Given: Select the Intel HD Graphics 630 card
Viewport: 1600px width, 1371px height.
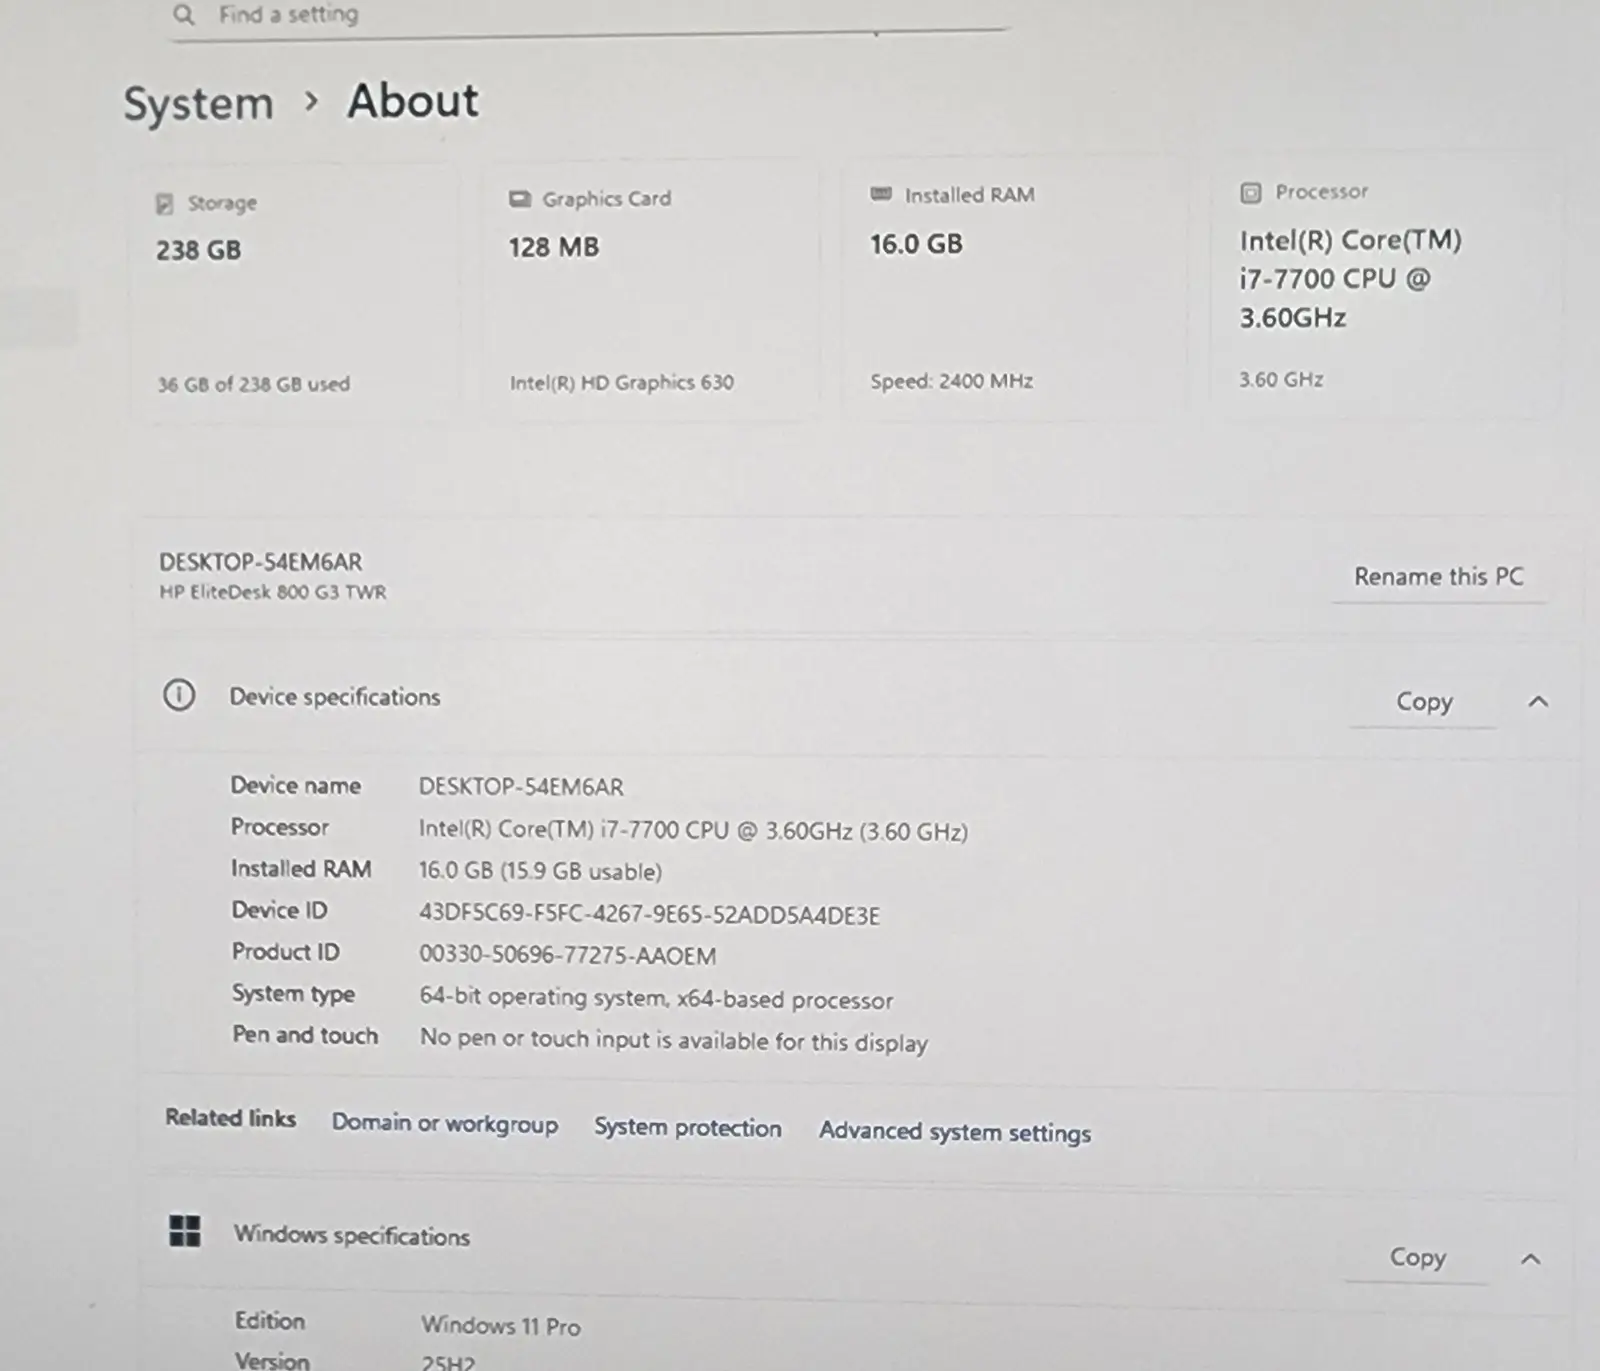Looking at the screenshot, I should 650,290.
